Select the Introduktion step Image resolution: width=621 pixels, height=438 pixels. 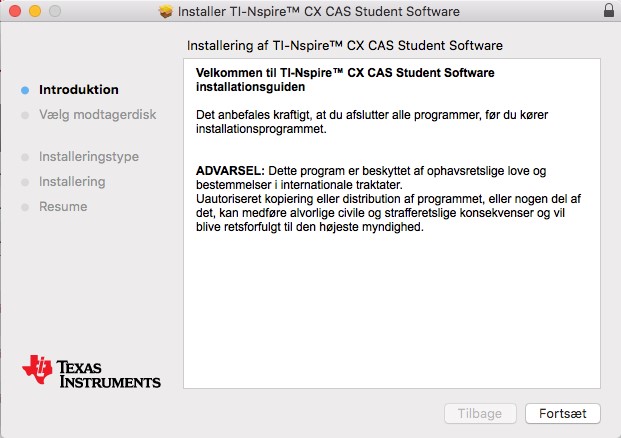pyautogui.click(x=78, y=90)
